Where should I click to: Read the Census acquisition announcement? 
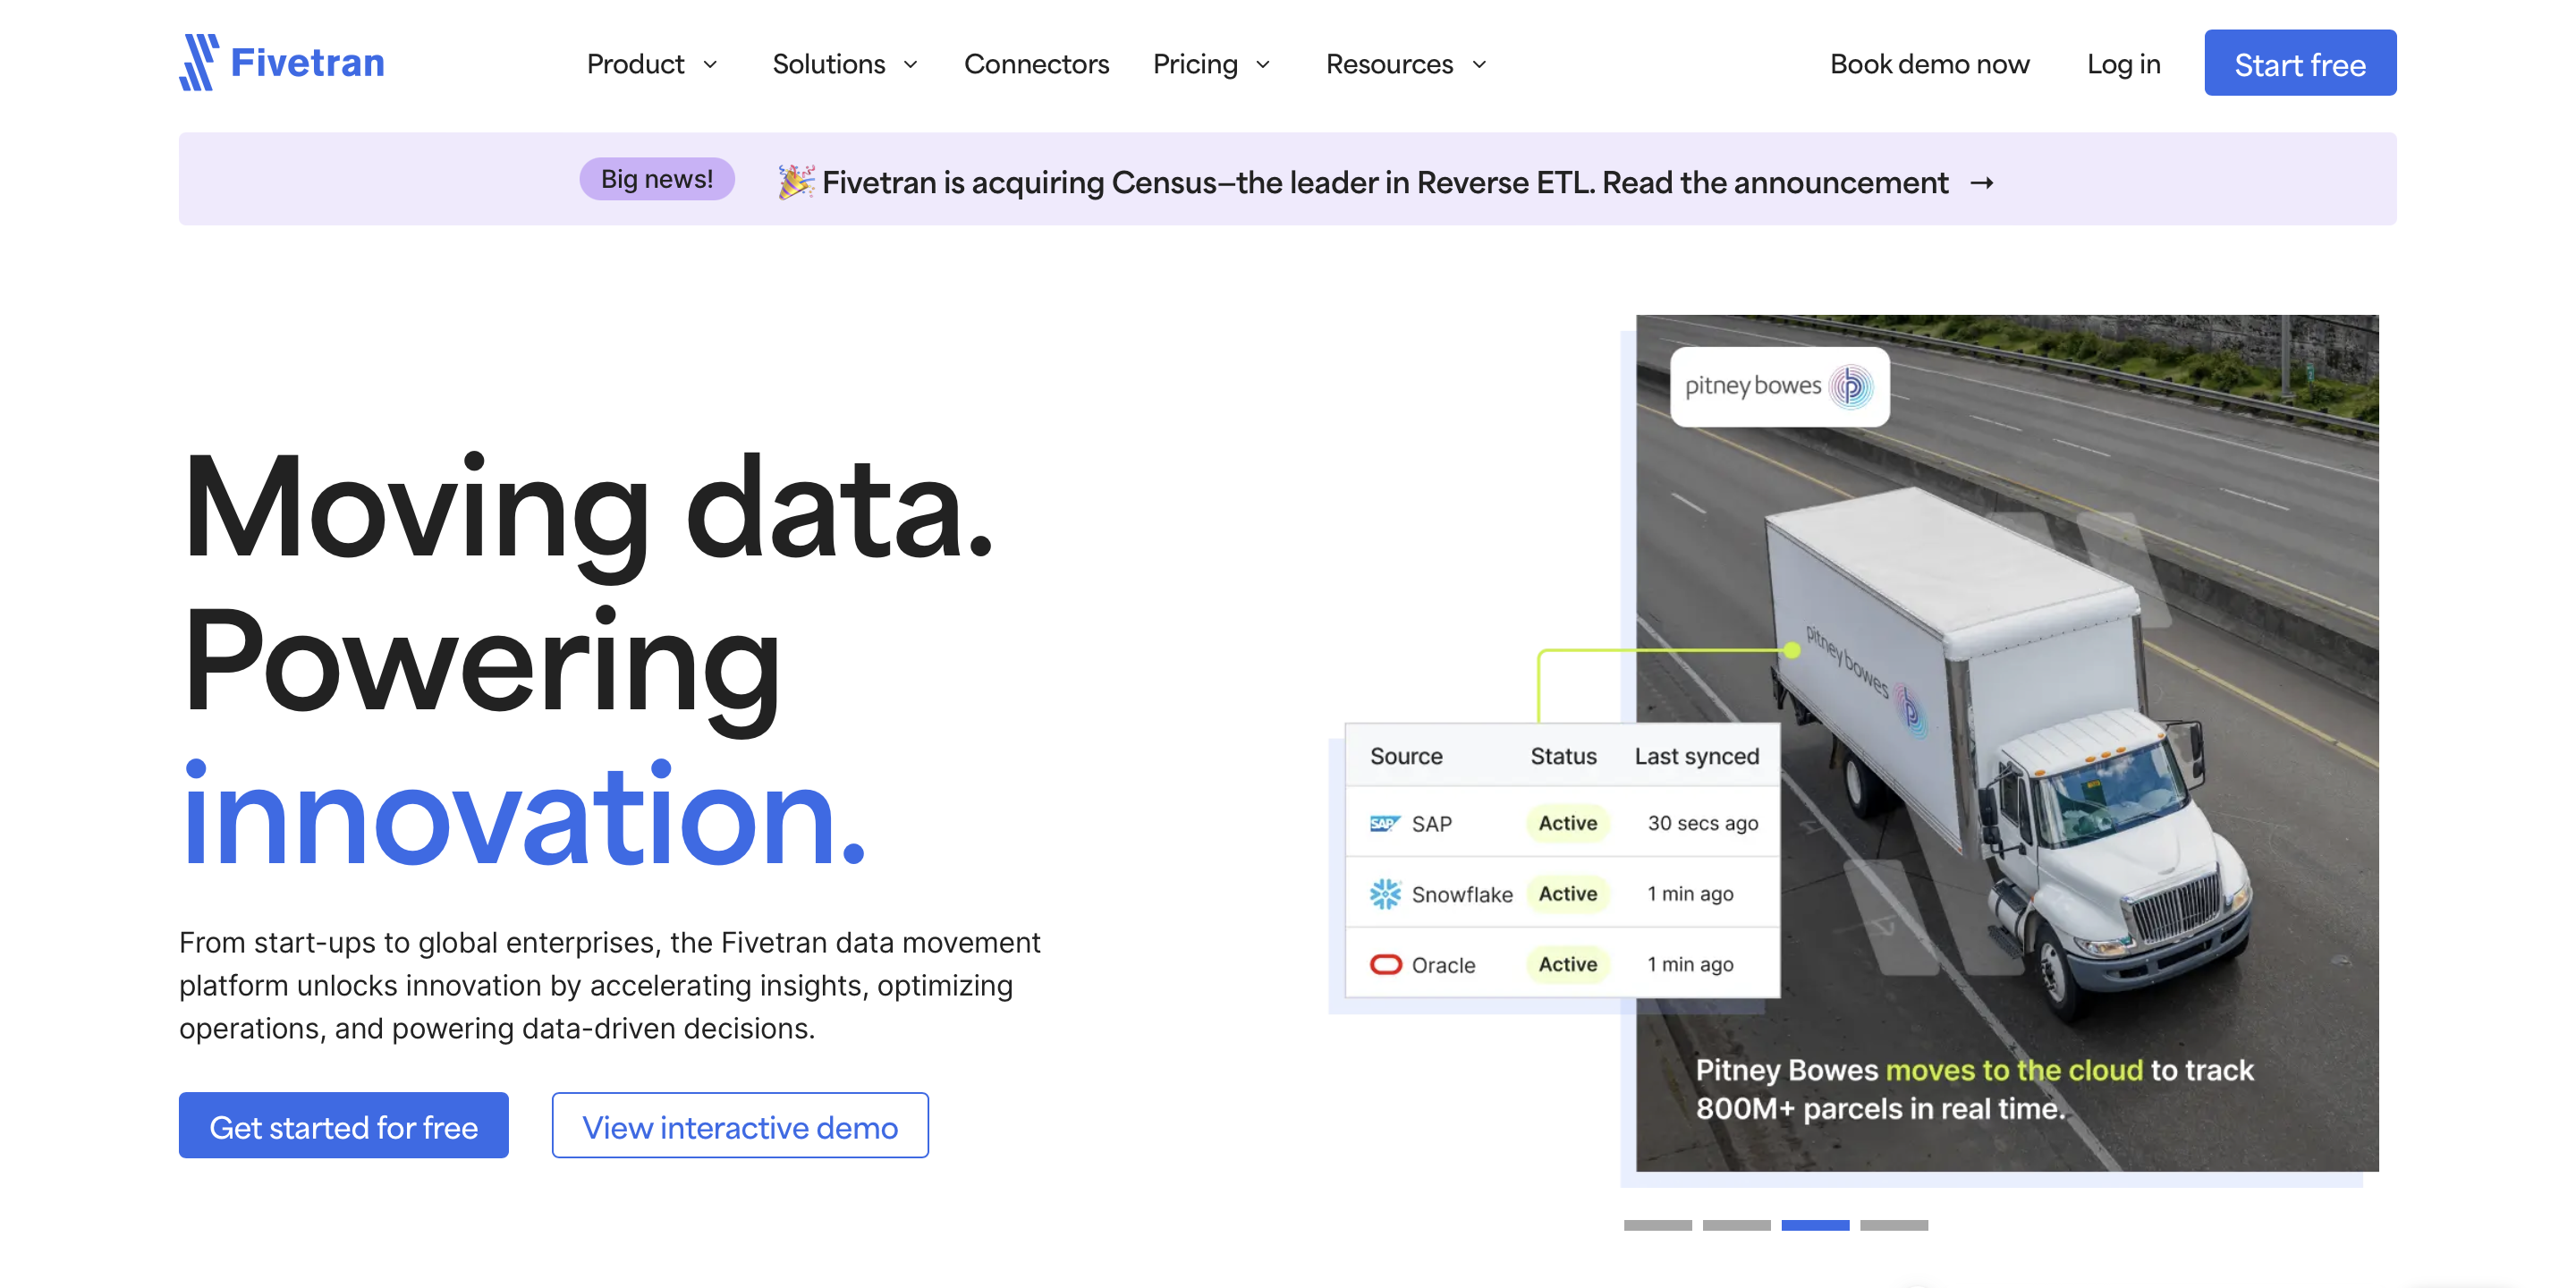tap(1385, 182)
